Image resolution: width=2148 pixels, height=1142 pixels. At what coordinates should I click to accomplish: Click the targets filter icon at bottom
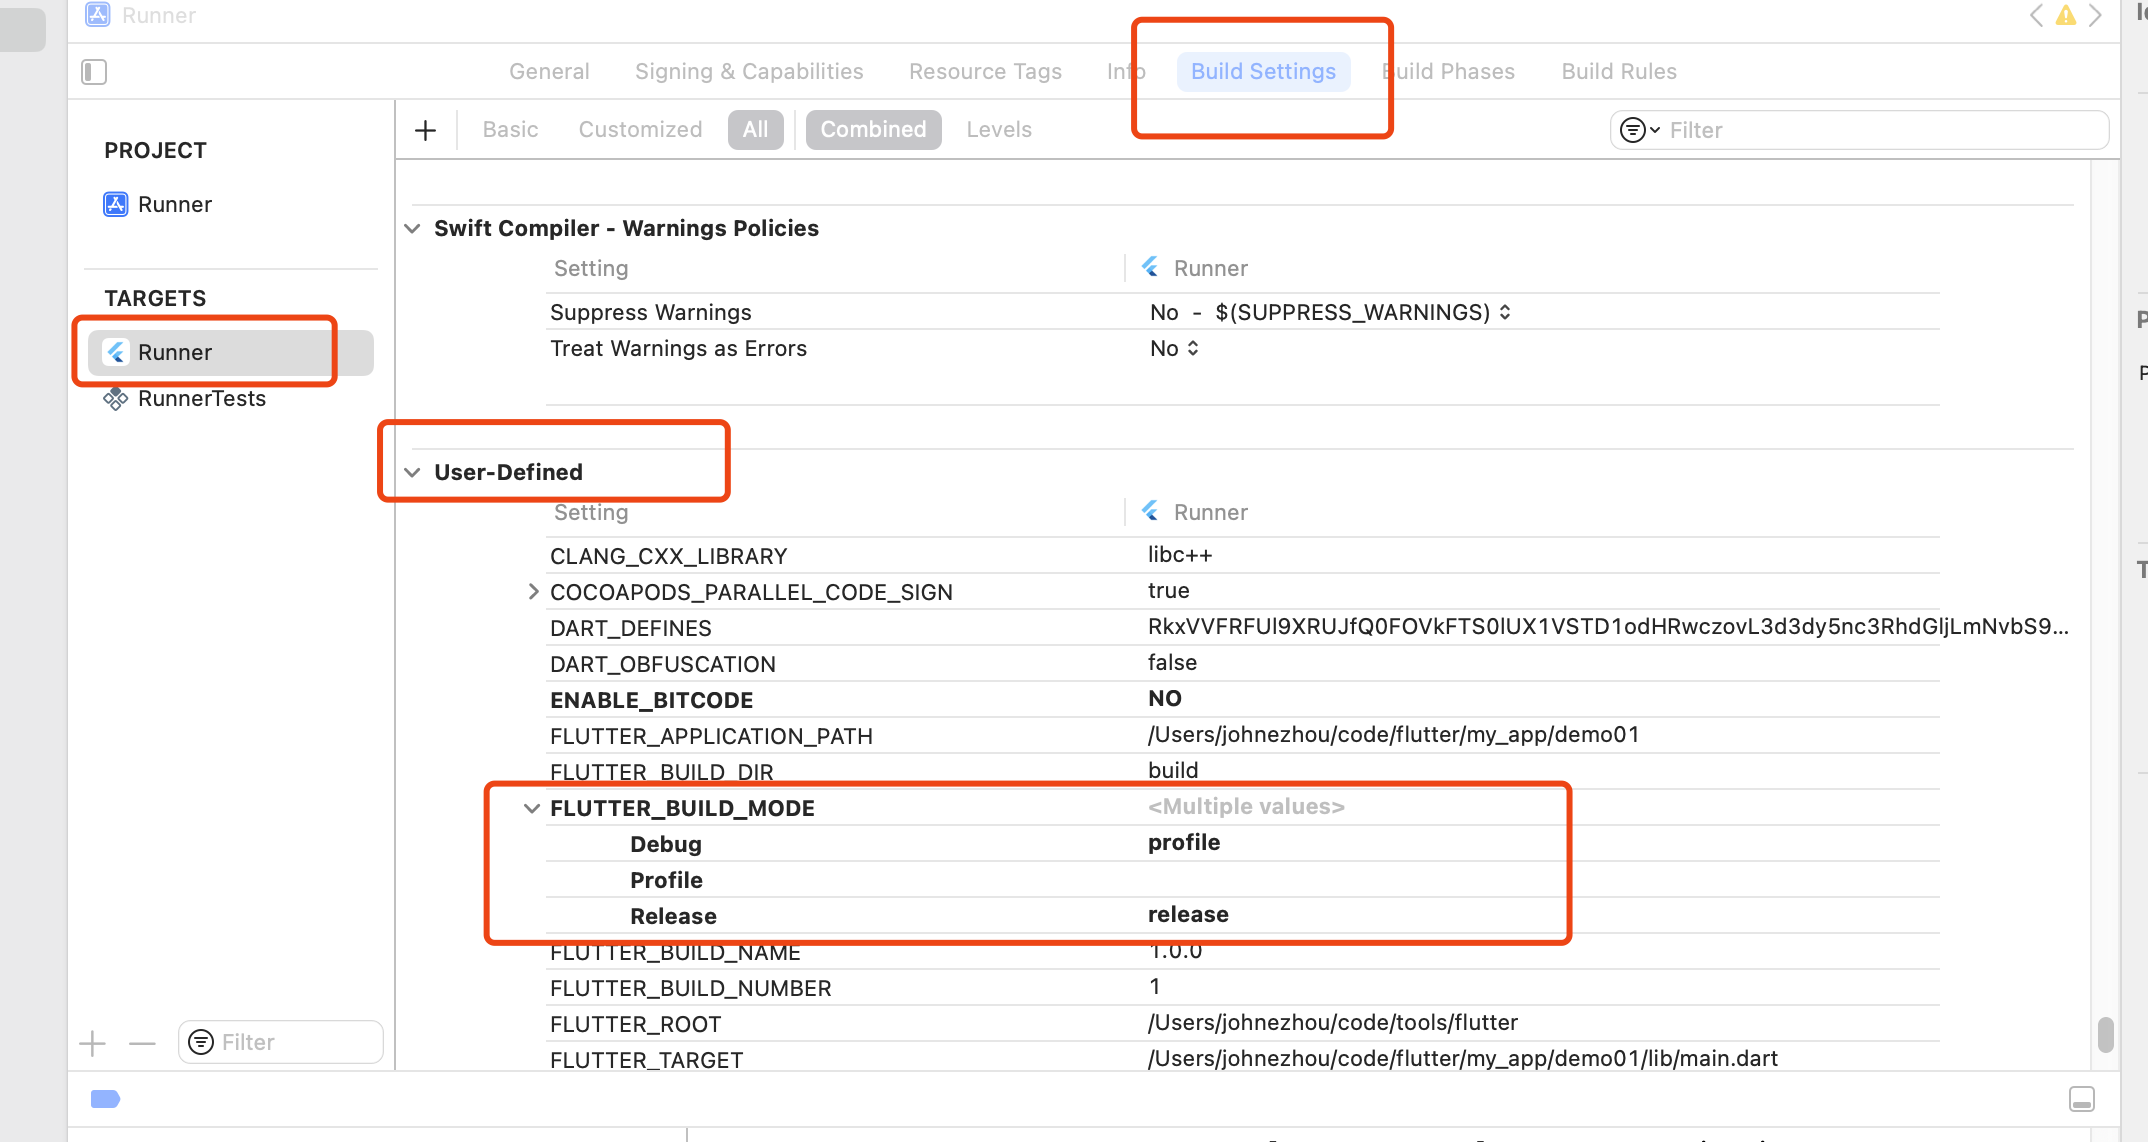[201, 1042]
